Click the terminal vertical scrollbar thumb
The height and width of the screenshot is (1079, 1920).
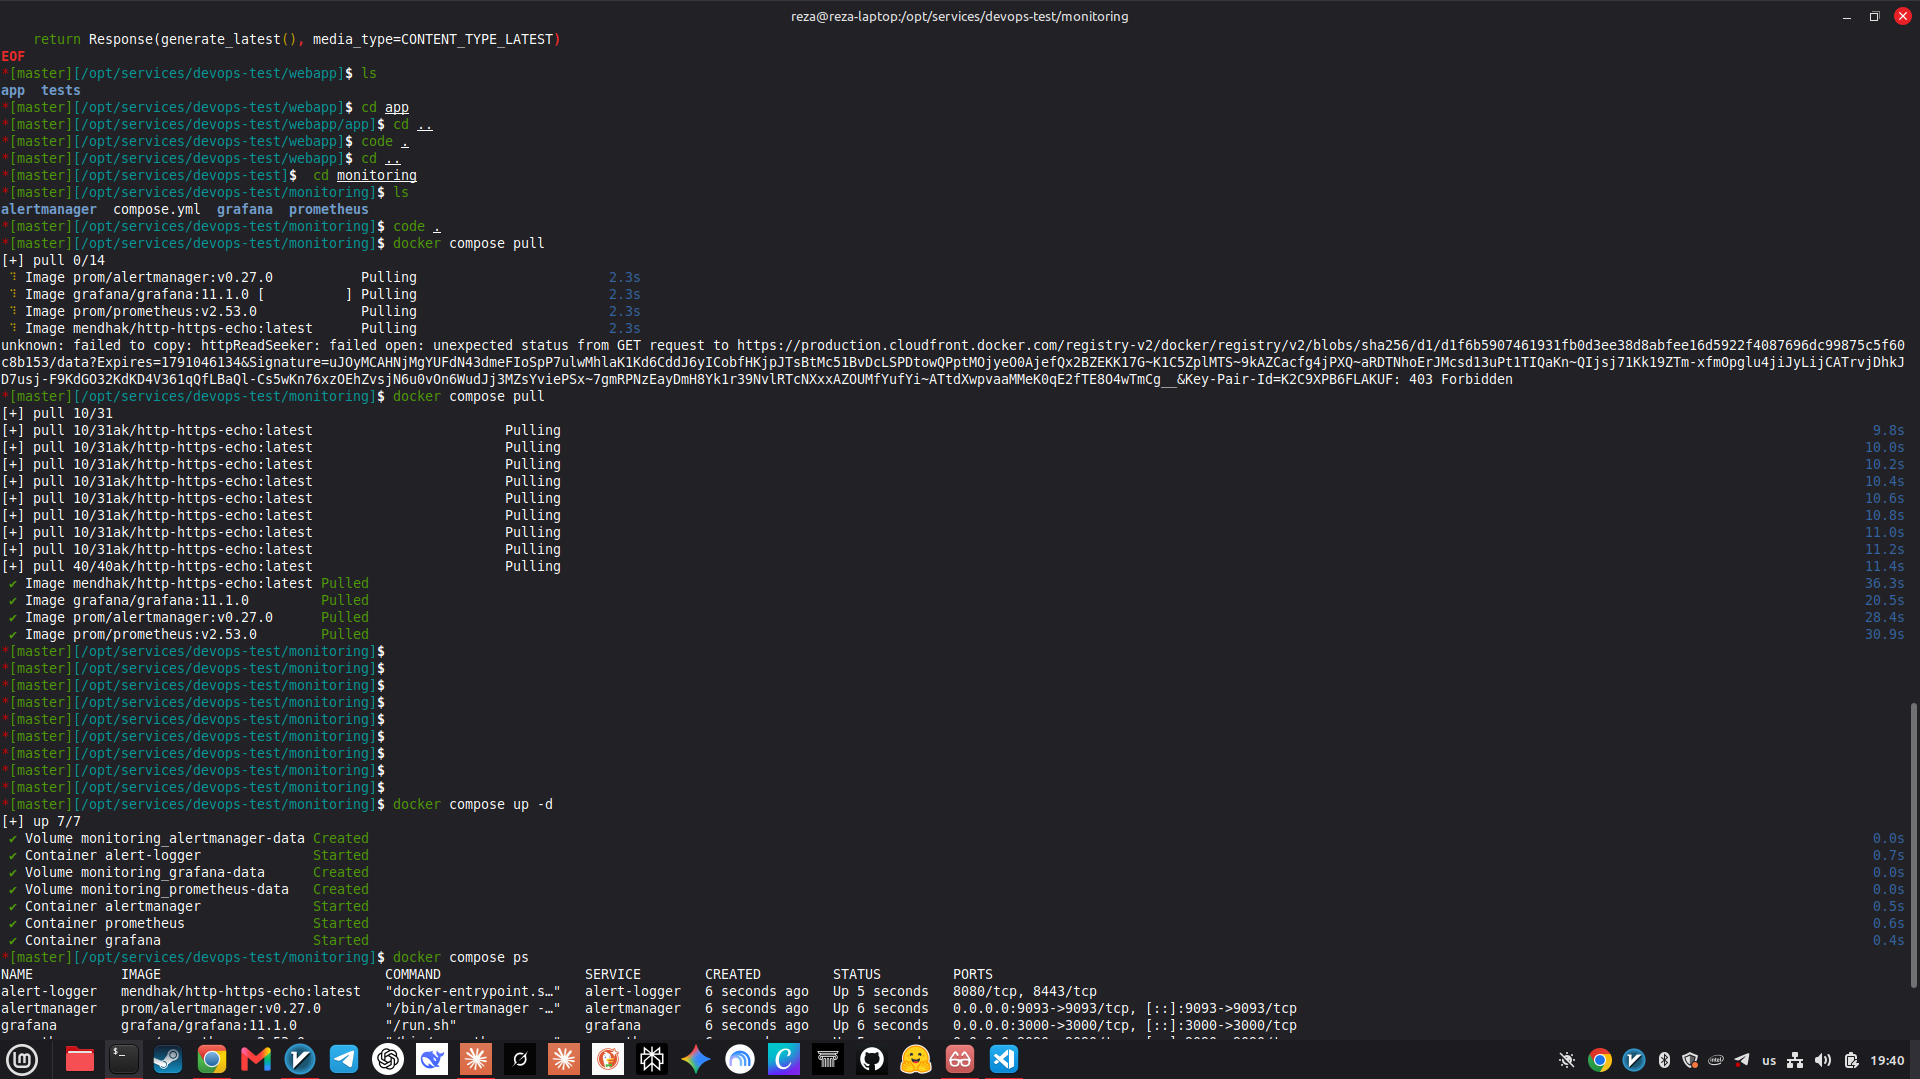tap(1914, 845)
